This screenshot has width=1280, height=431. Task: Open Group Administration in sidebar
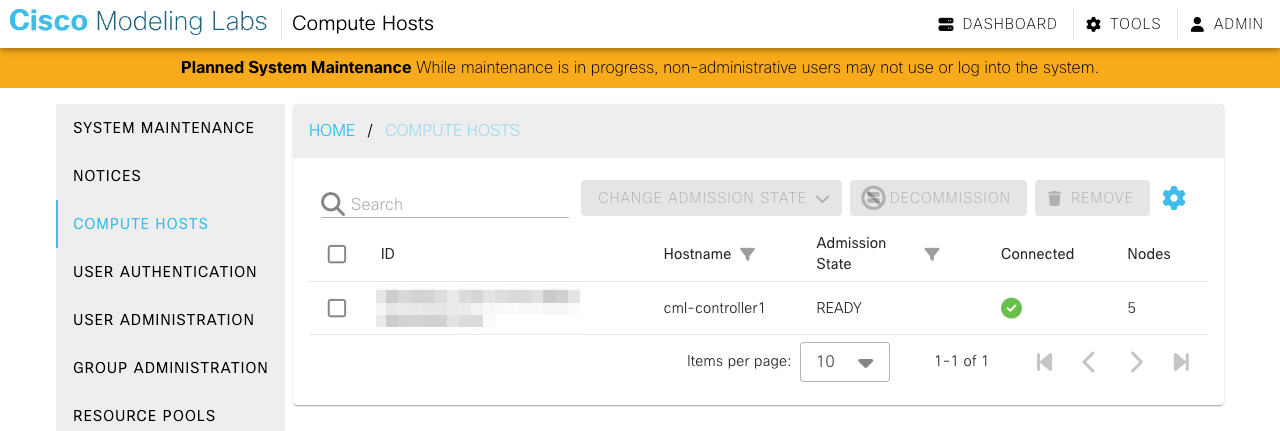(171, 368)
